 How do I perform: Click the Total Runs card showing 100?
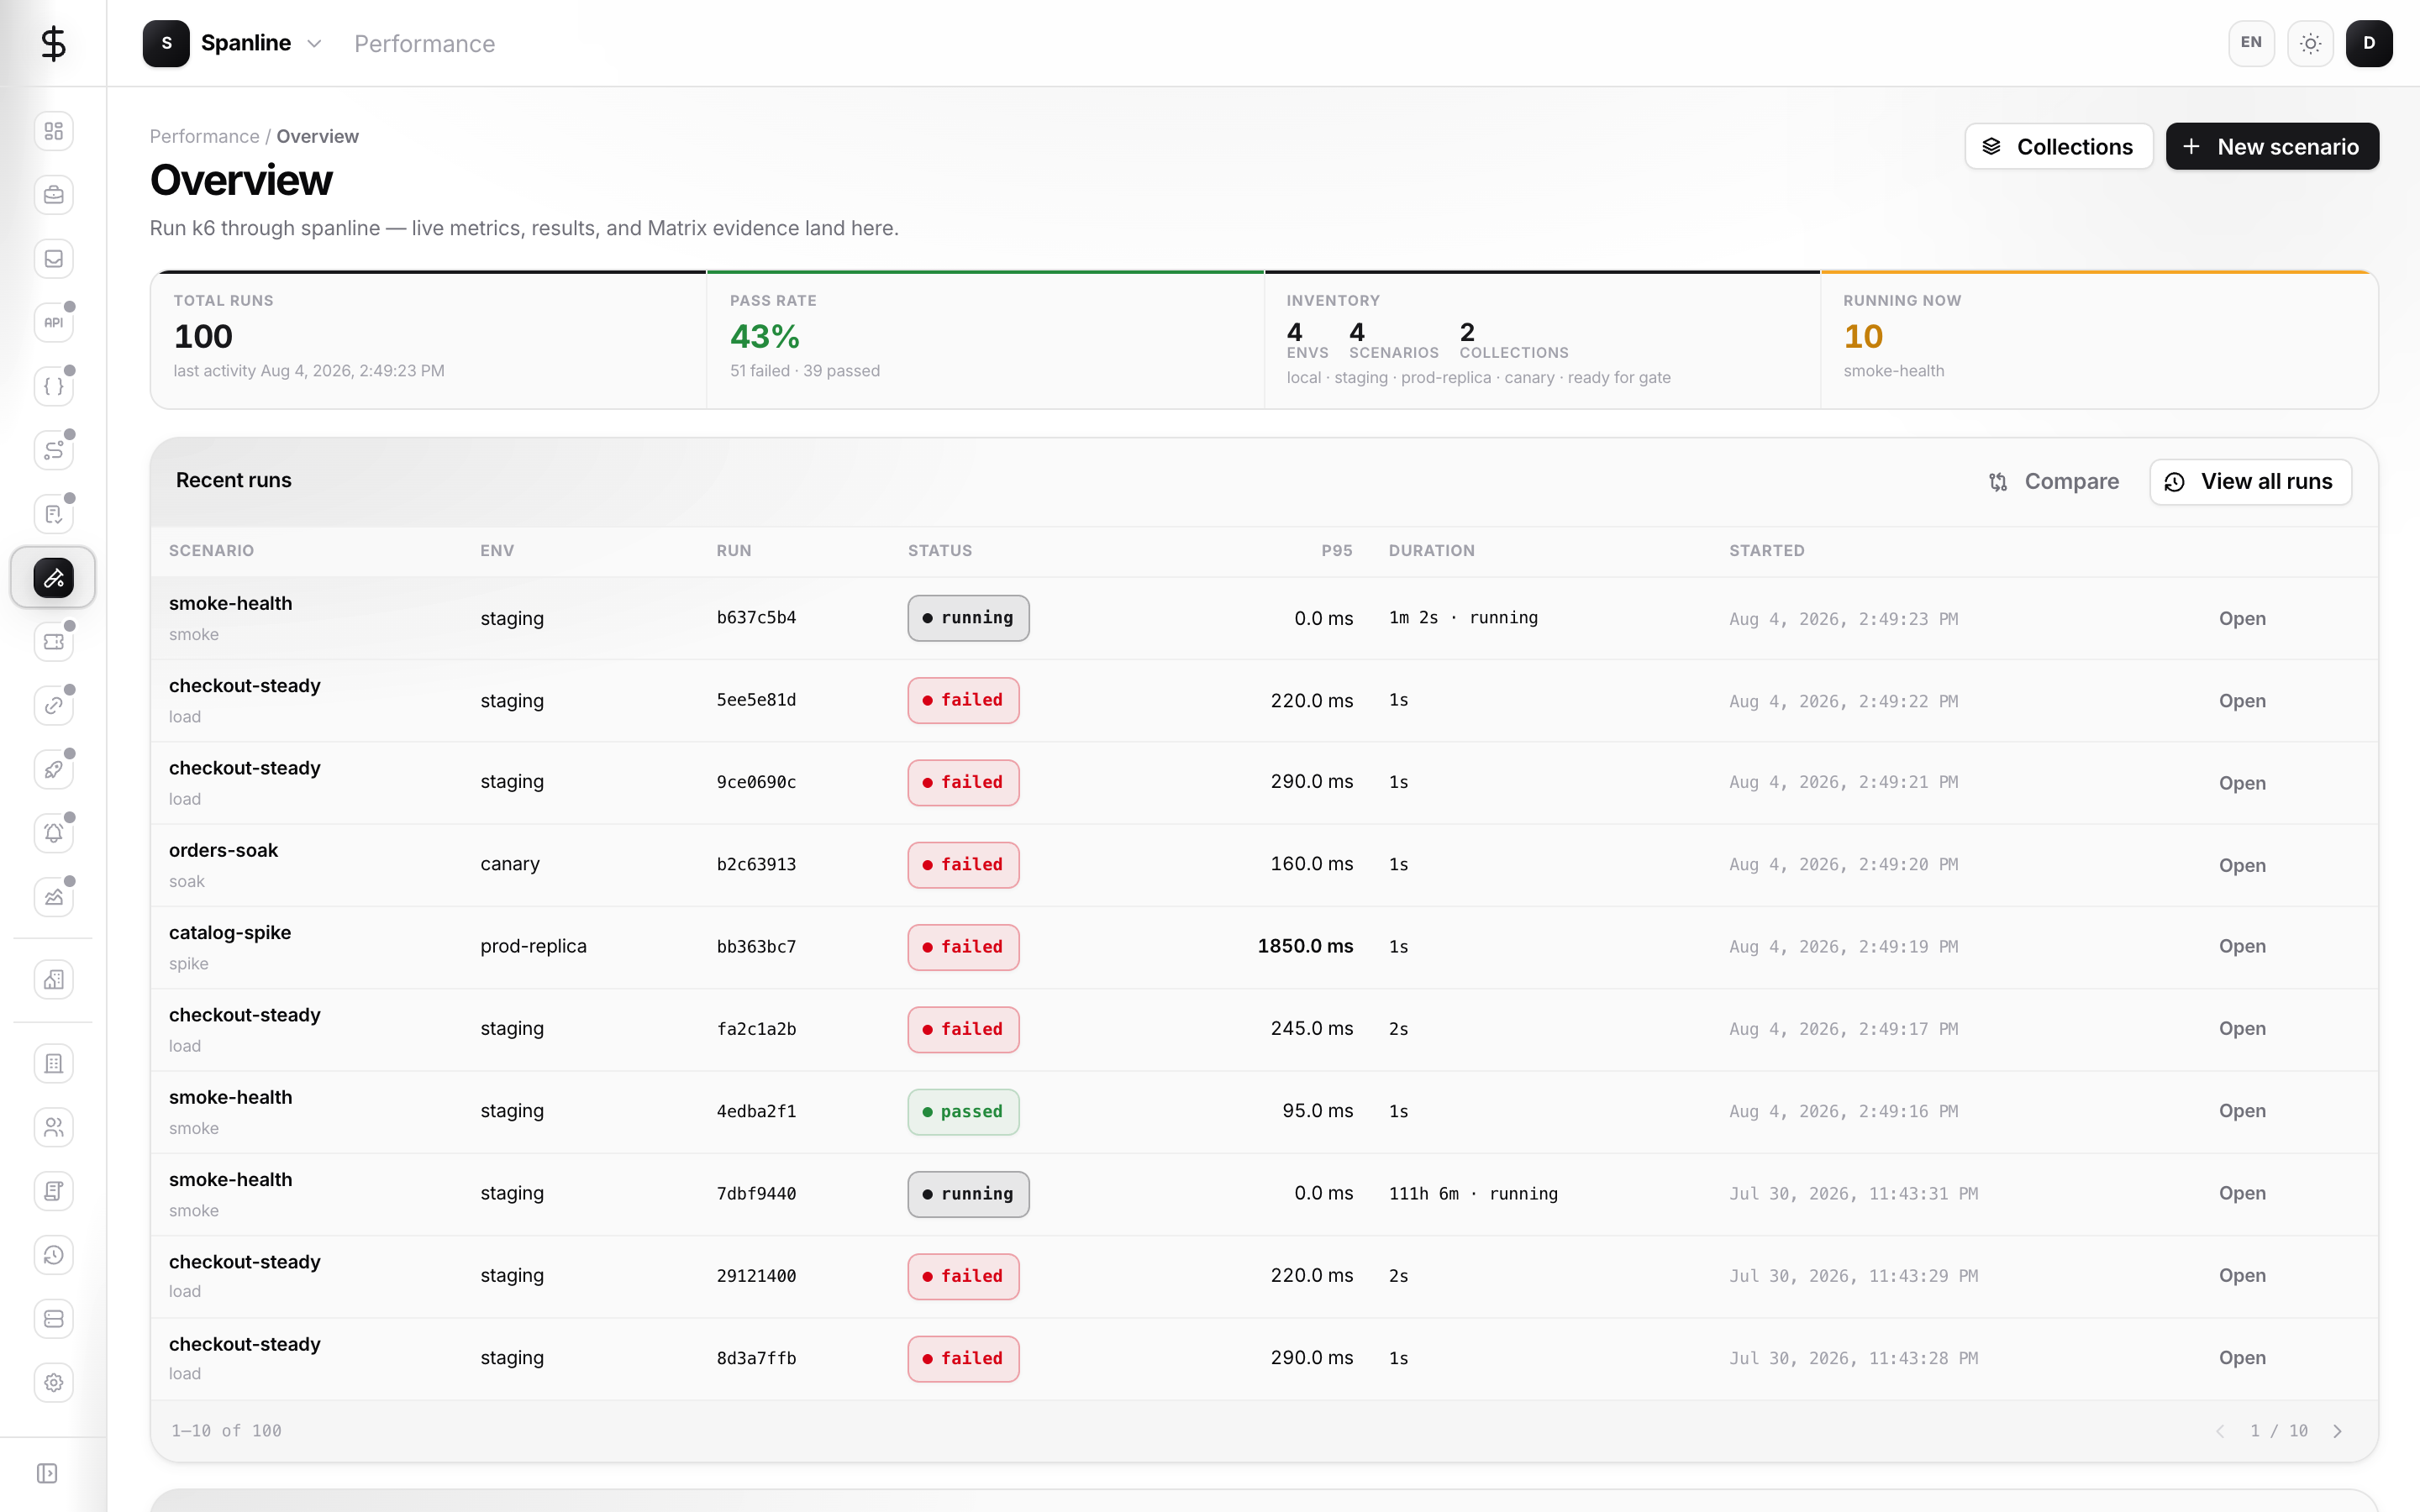tap(428, 339)
